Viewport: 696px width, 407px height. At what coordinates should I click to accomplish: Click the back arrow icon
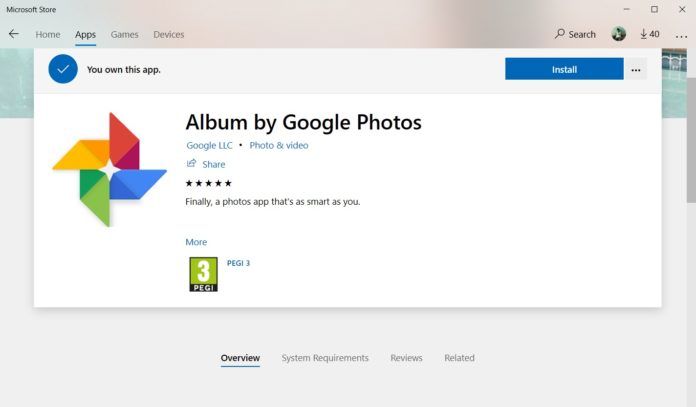click(14, 34)
